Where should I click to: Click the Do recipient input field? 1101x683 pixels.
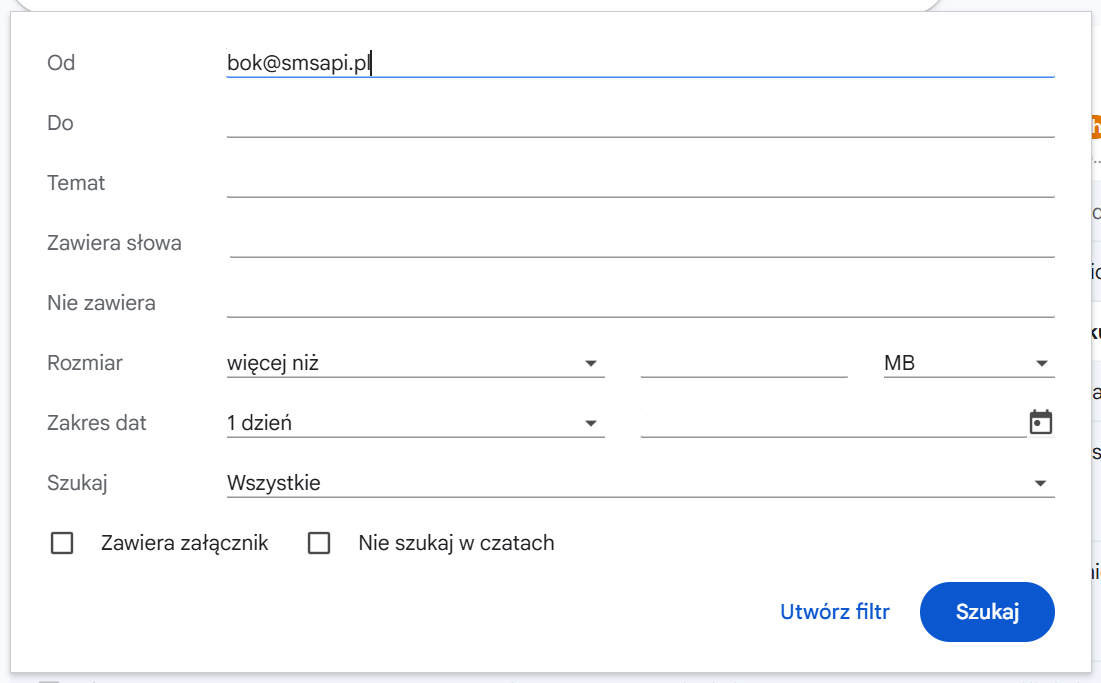(x=640, y=123)
